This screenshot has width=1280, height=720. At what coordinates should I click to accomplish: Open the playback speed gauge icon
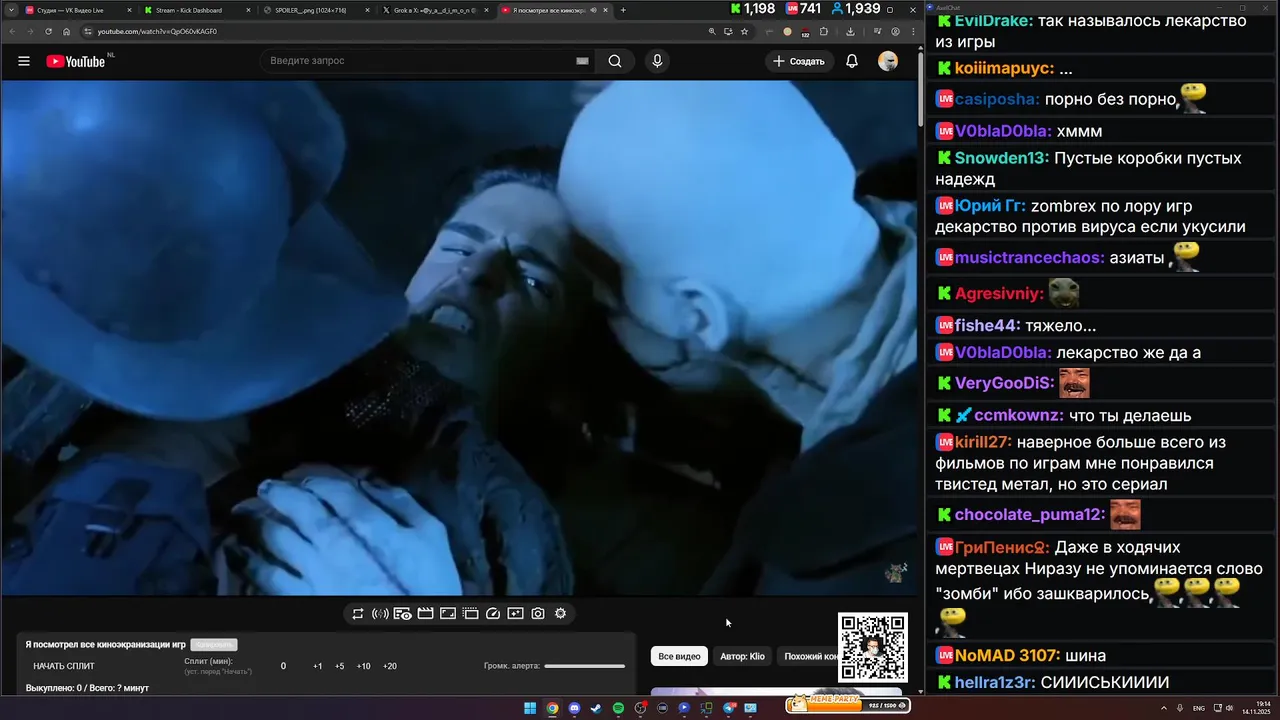point(493,614)
